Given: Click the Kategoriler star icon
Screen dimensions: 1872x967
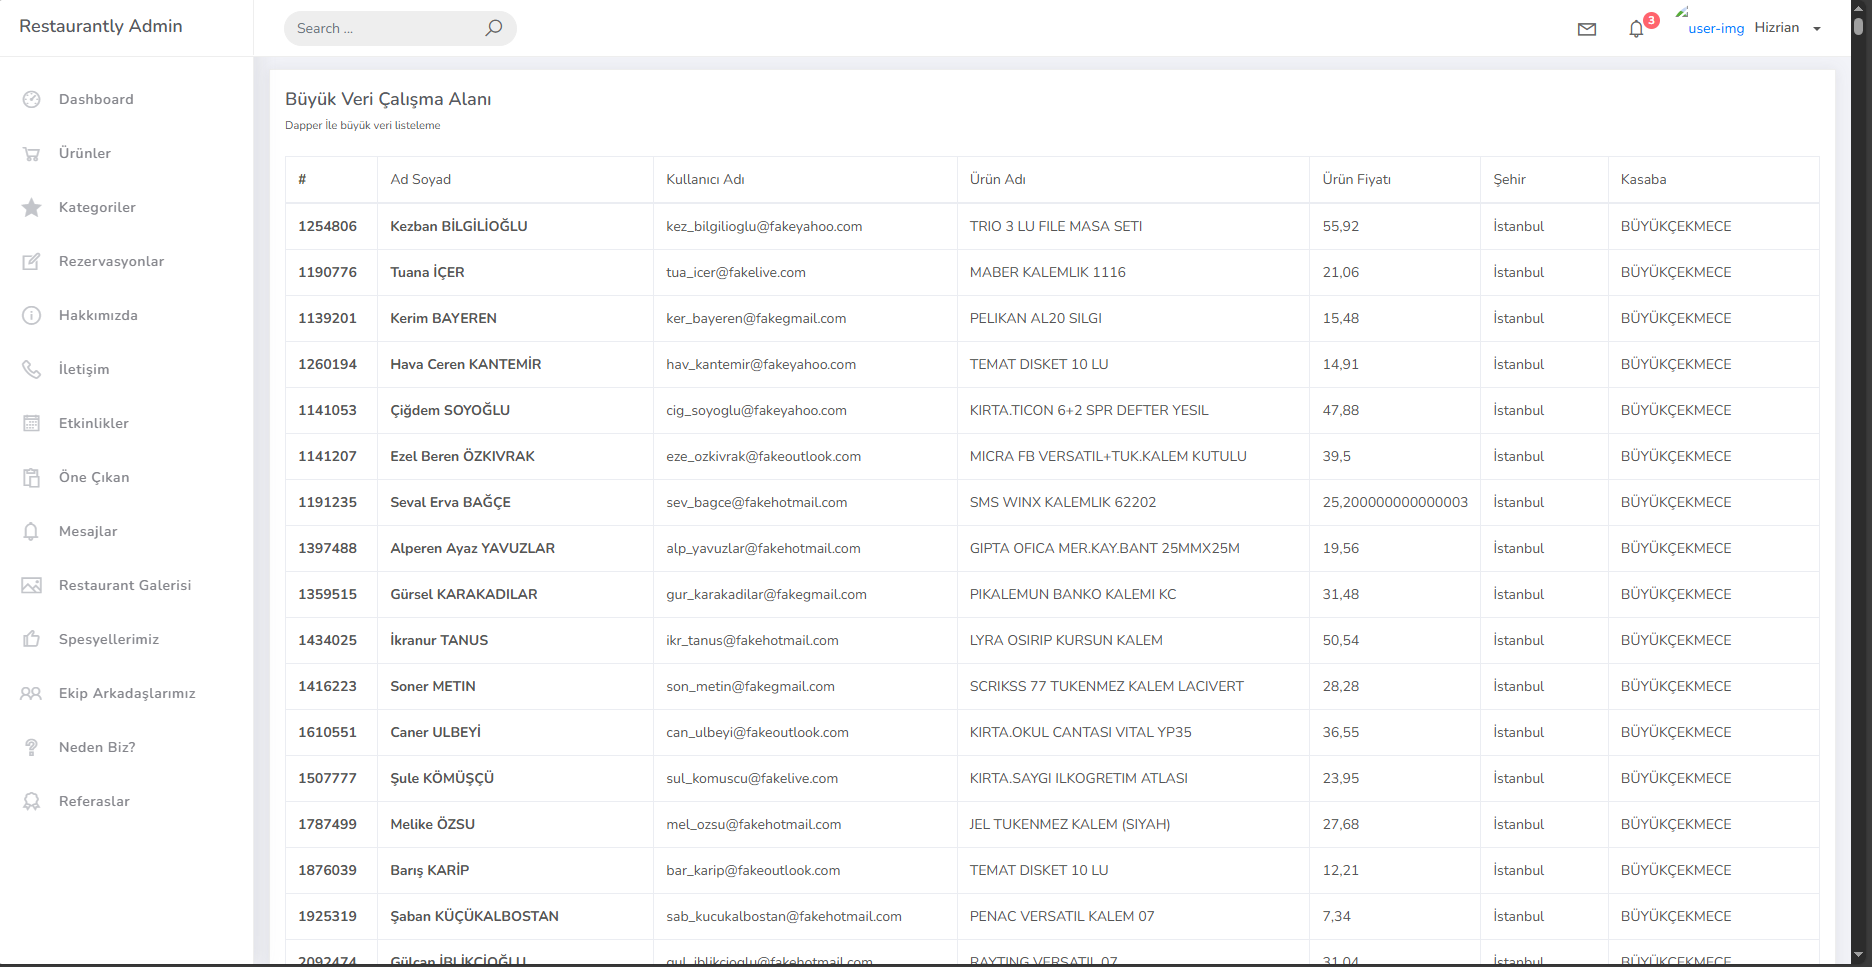Looking at the screenshot, I should coord(32,207).
